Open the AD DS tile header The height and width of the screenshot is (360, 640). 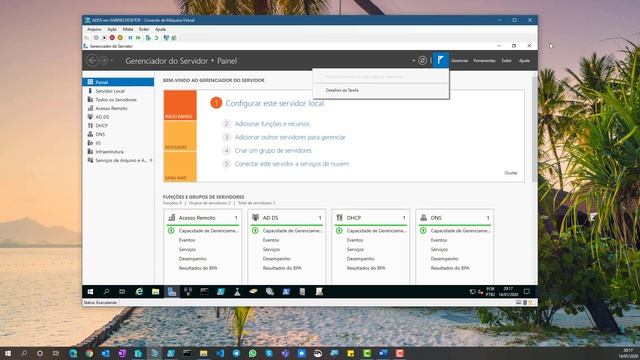point(287,218)
